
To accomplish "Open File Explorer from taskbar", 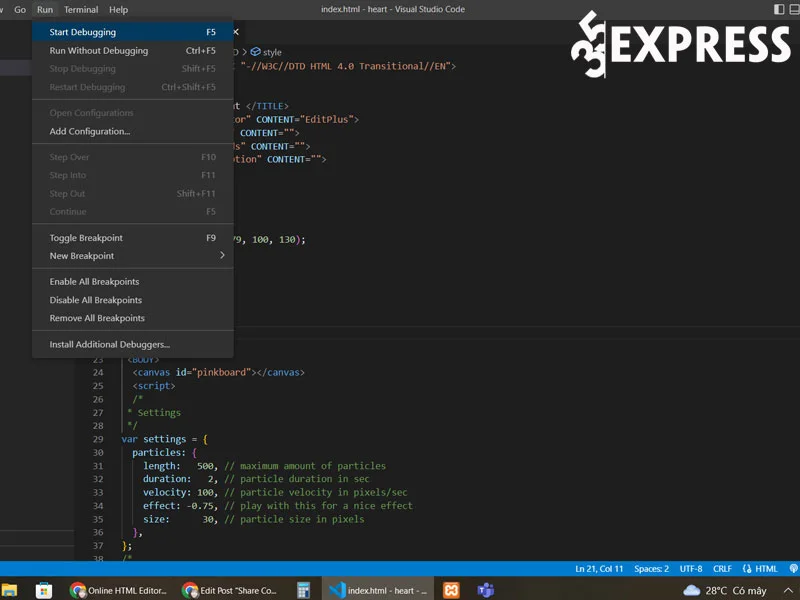I will tap(9, 590).
